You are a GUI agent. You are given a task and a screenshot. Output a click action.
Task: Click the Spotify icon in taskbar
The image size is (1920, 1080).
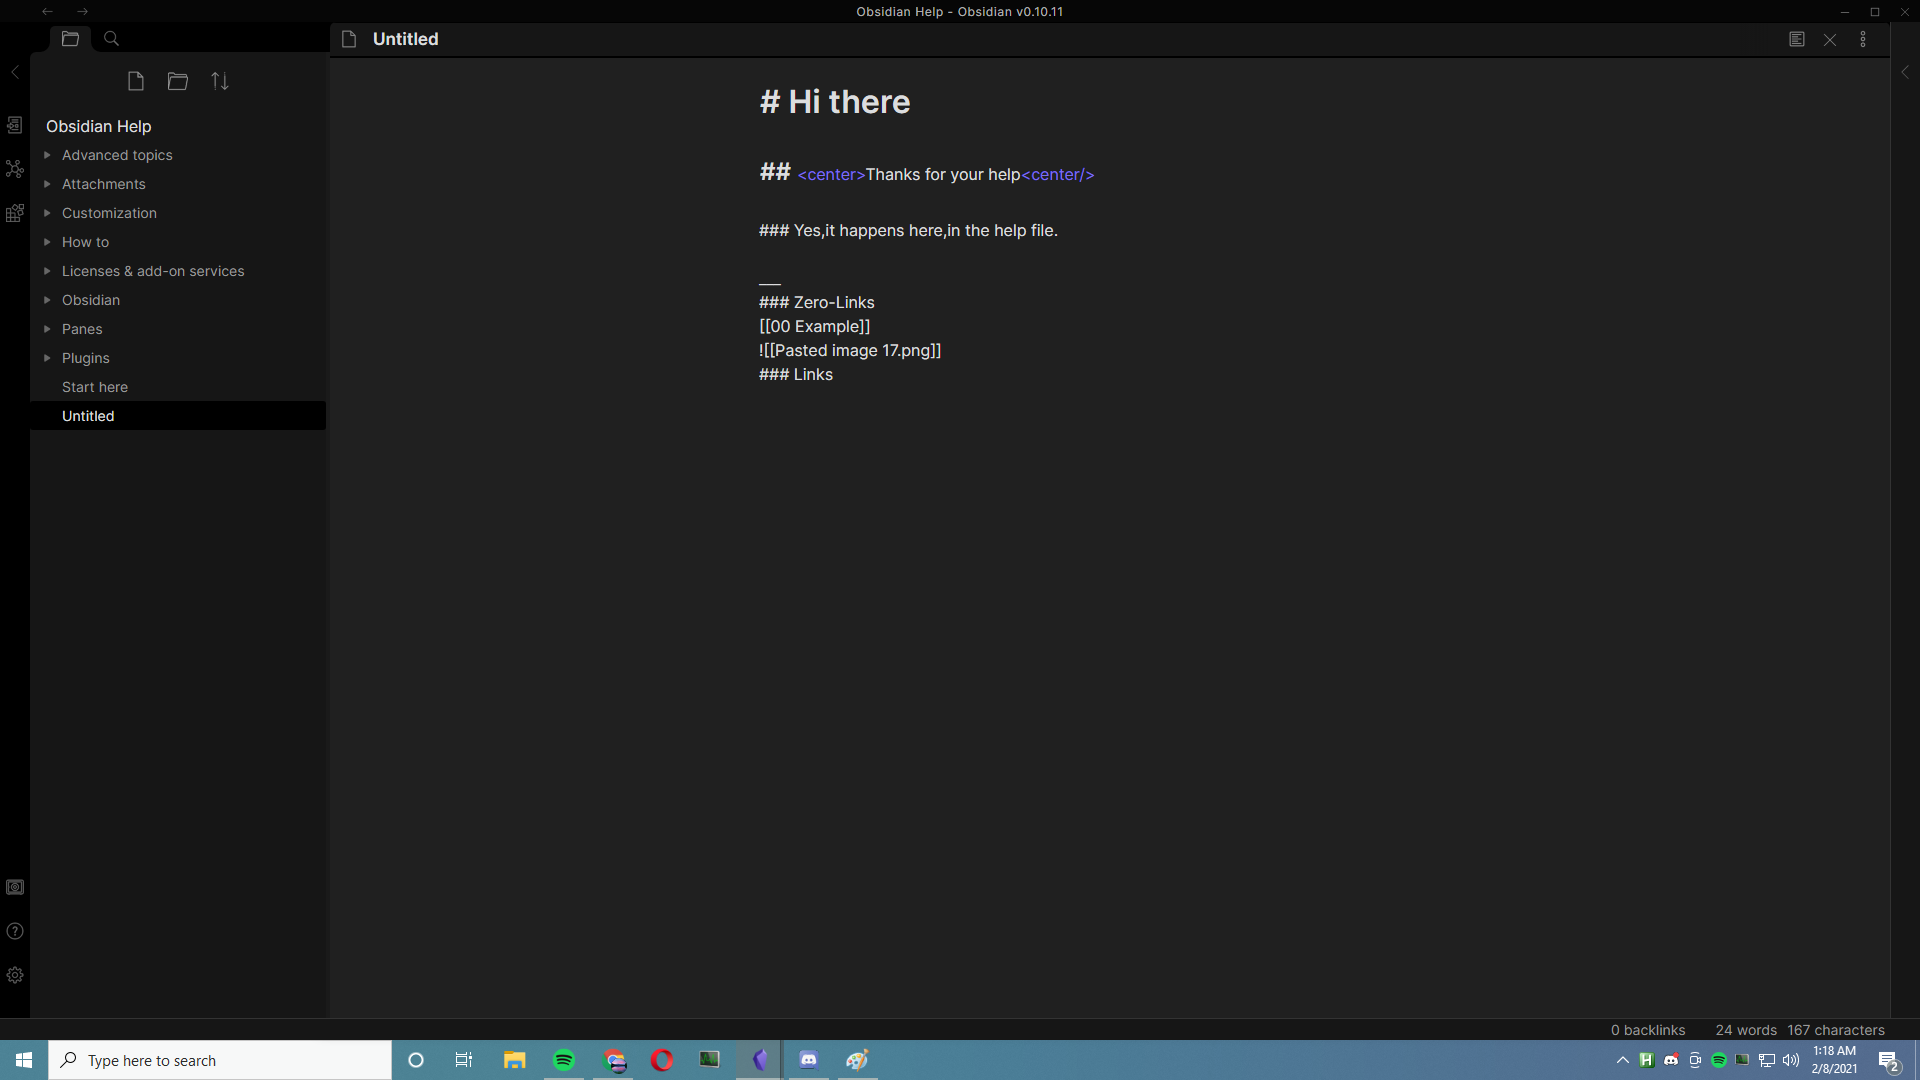[563, 1059]
